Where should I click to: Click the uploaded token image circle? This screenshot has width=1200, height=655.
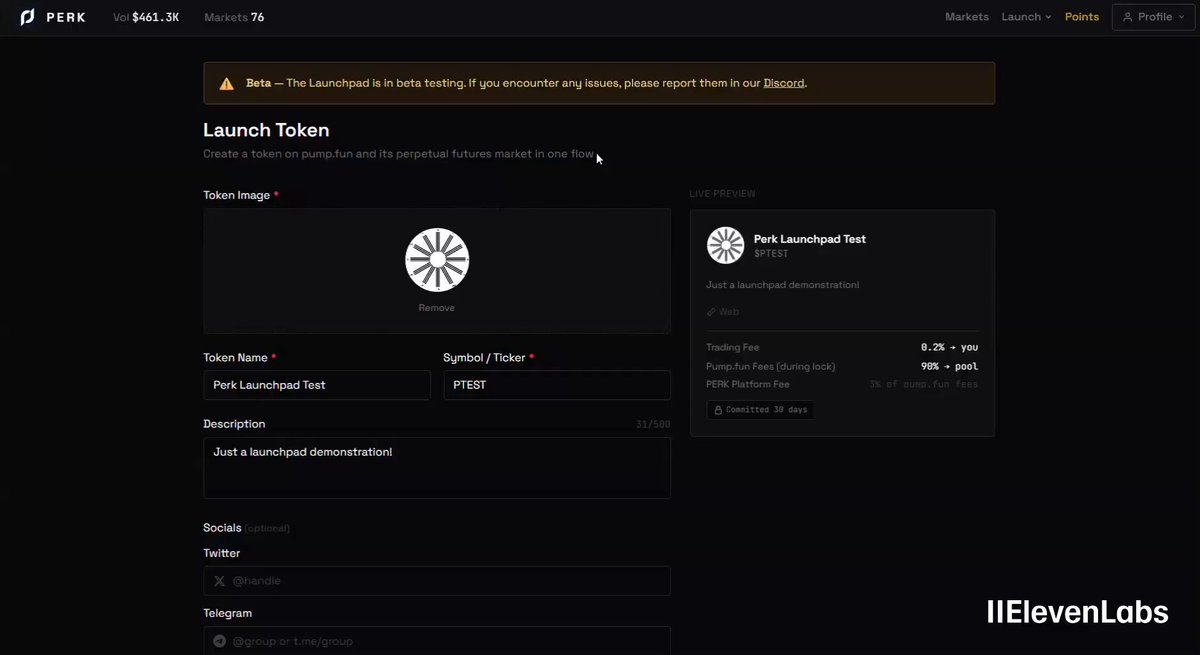[x=437, y=260]
